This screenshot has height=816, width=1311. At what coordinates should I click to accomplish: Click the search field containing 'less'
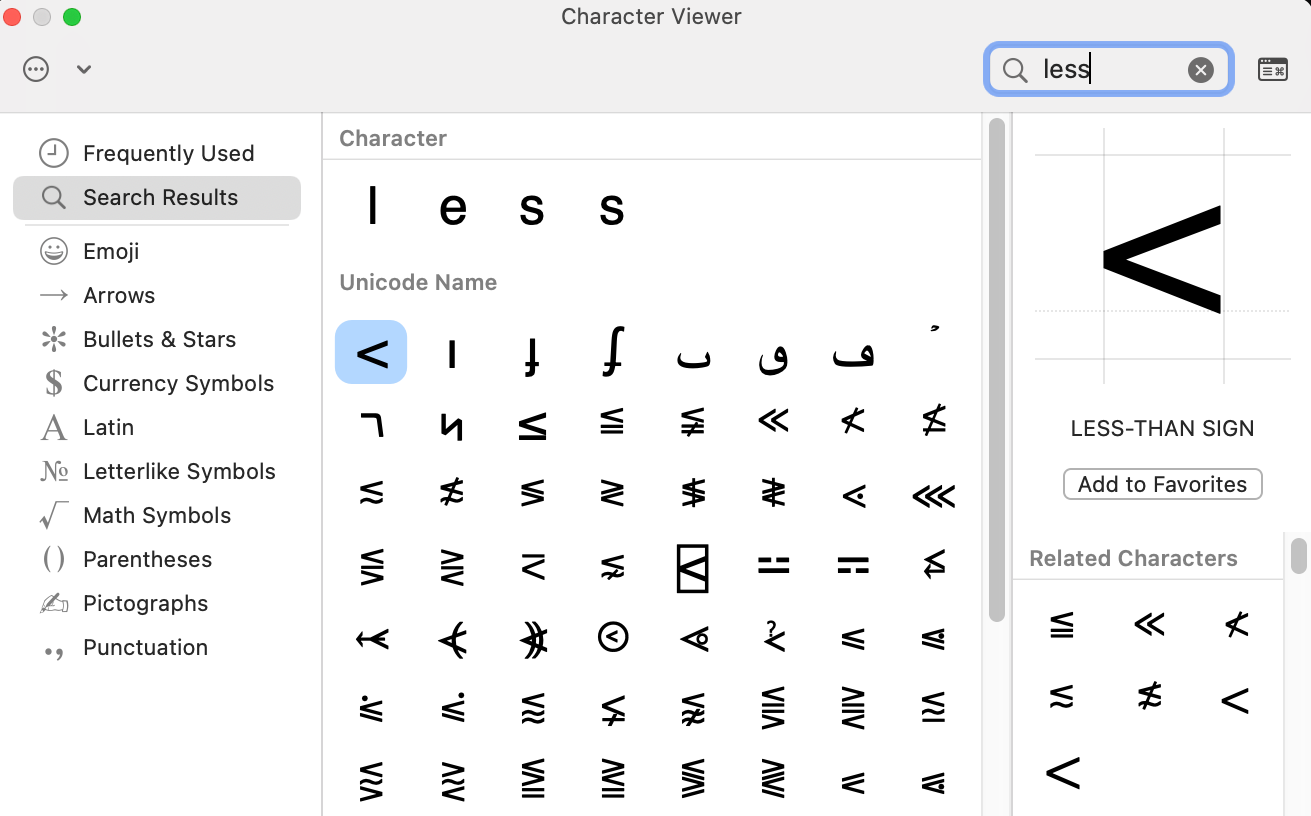(x=1108, y=69)
